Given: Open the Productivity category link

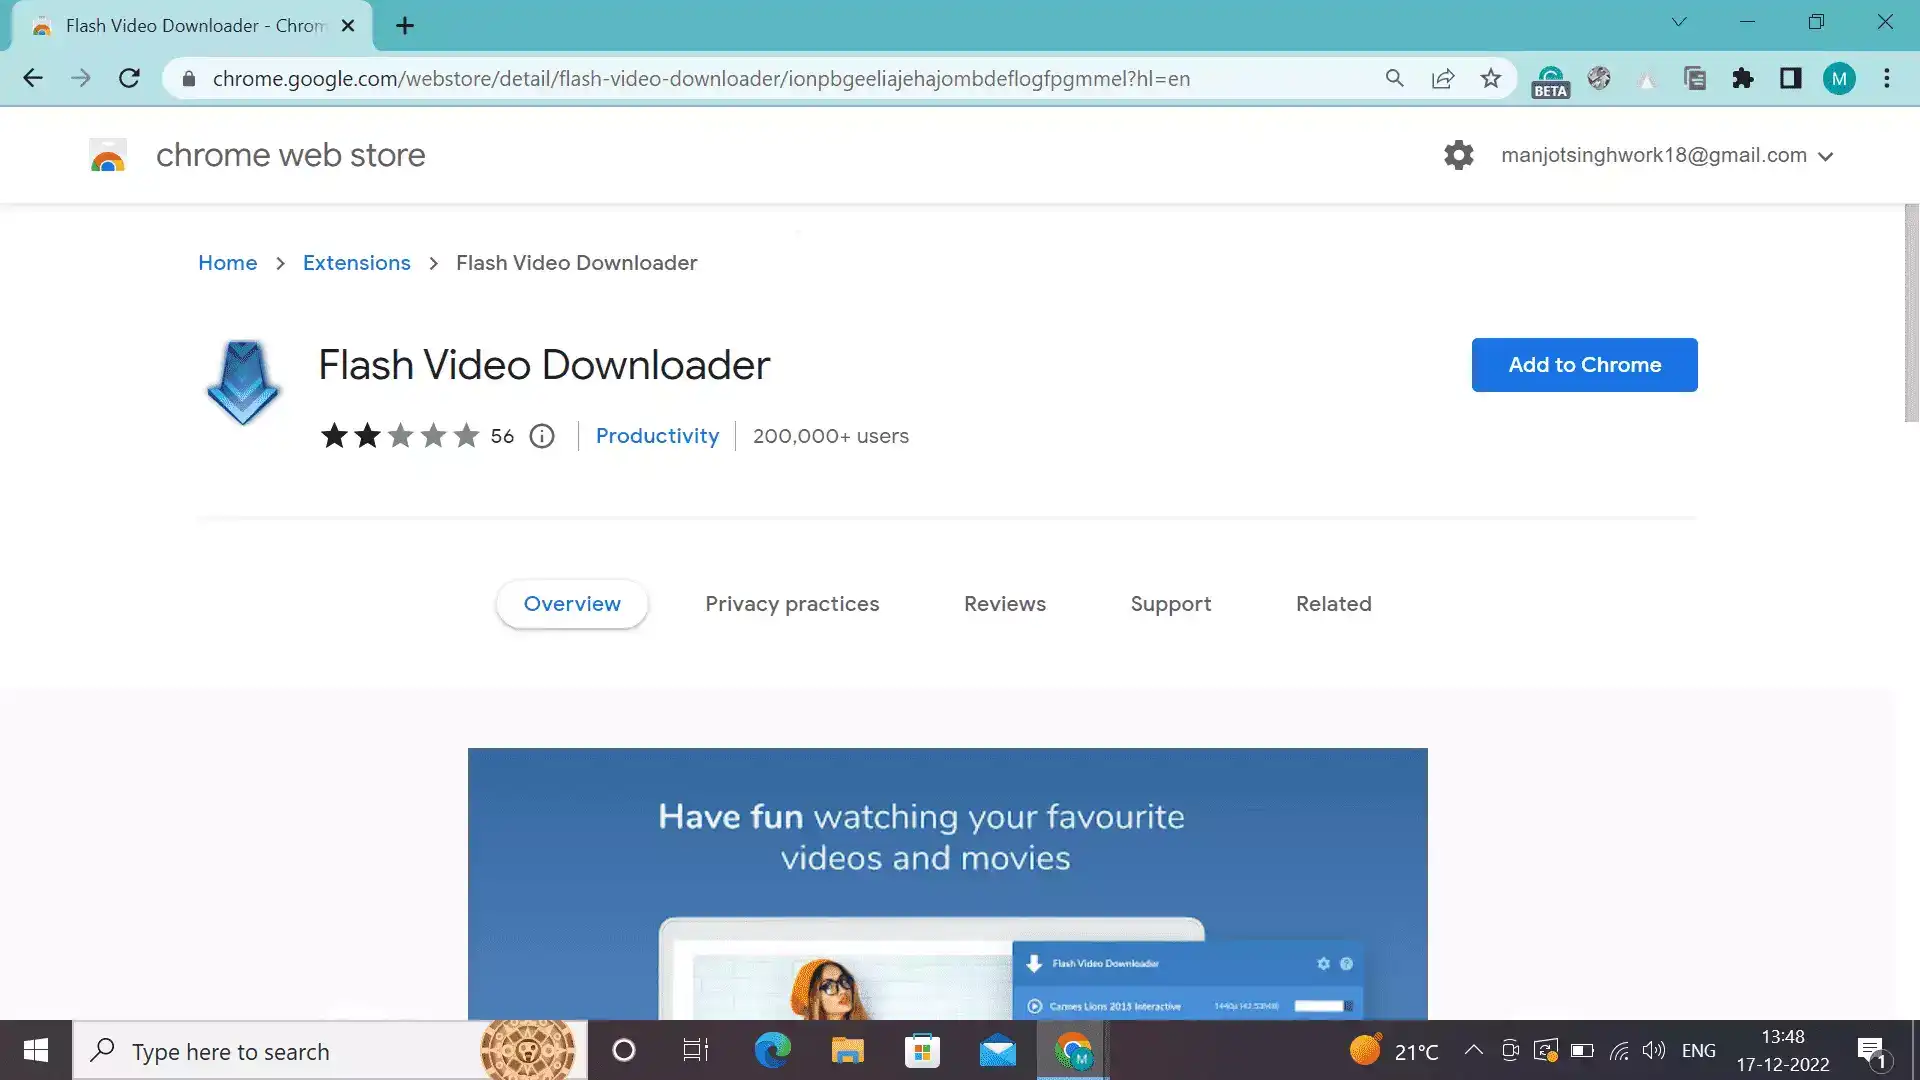Looking at the screenshot, I should click(657, 436).
